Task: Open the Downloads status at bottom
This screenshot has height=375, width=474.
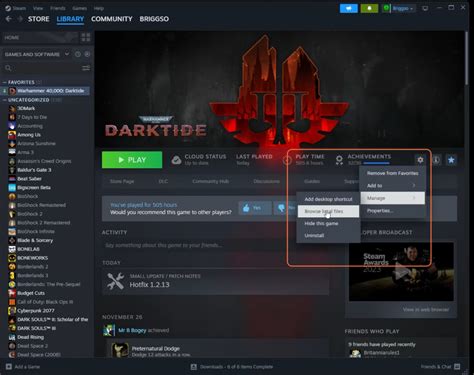Action: coord(232,367)
